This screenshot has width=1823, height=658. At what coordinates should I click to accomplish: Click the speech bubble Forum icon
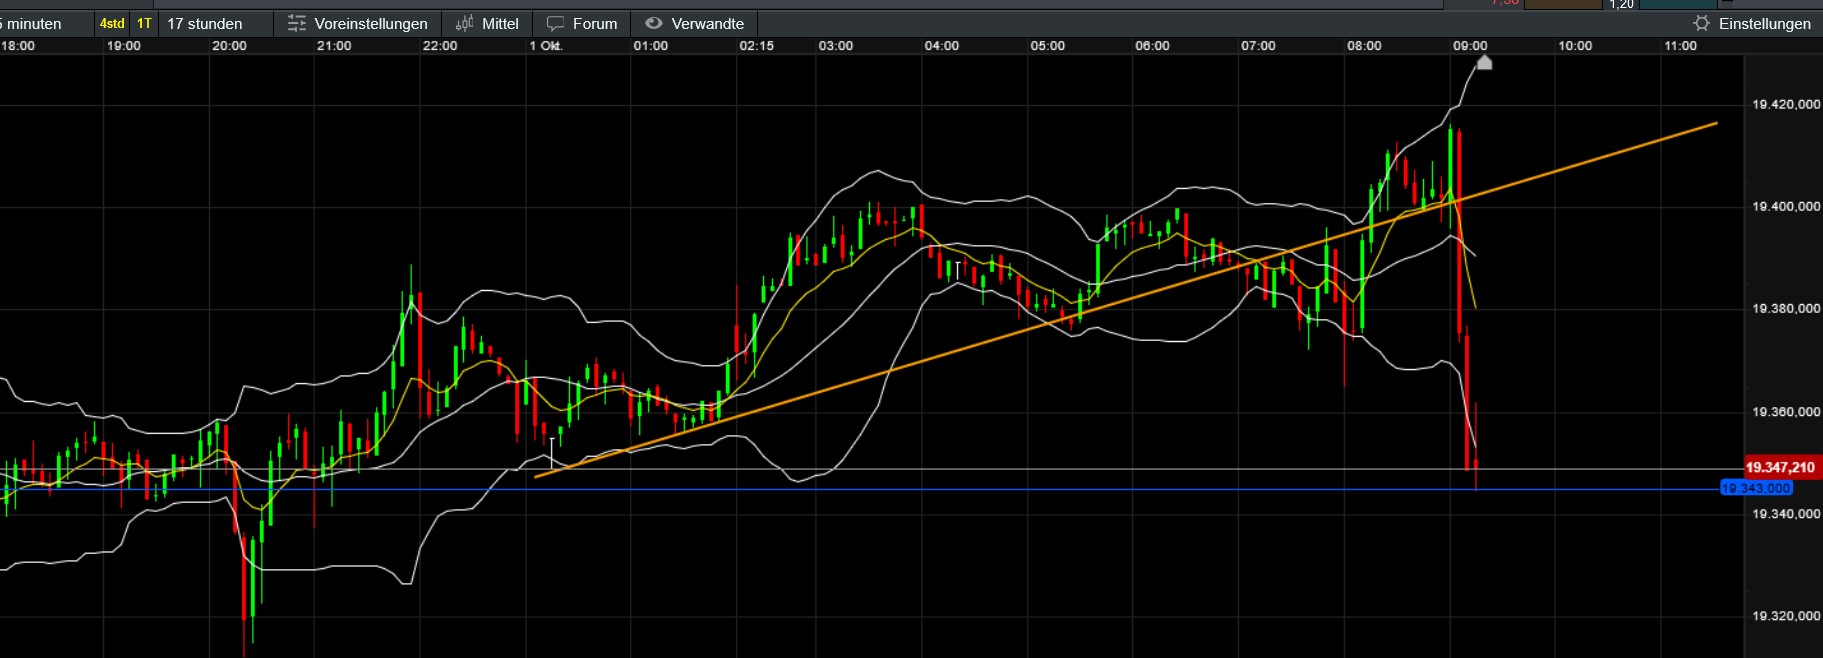click(556, 23)
